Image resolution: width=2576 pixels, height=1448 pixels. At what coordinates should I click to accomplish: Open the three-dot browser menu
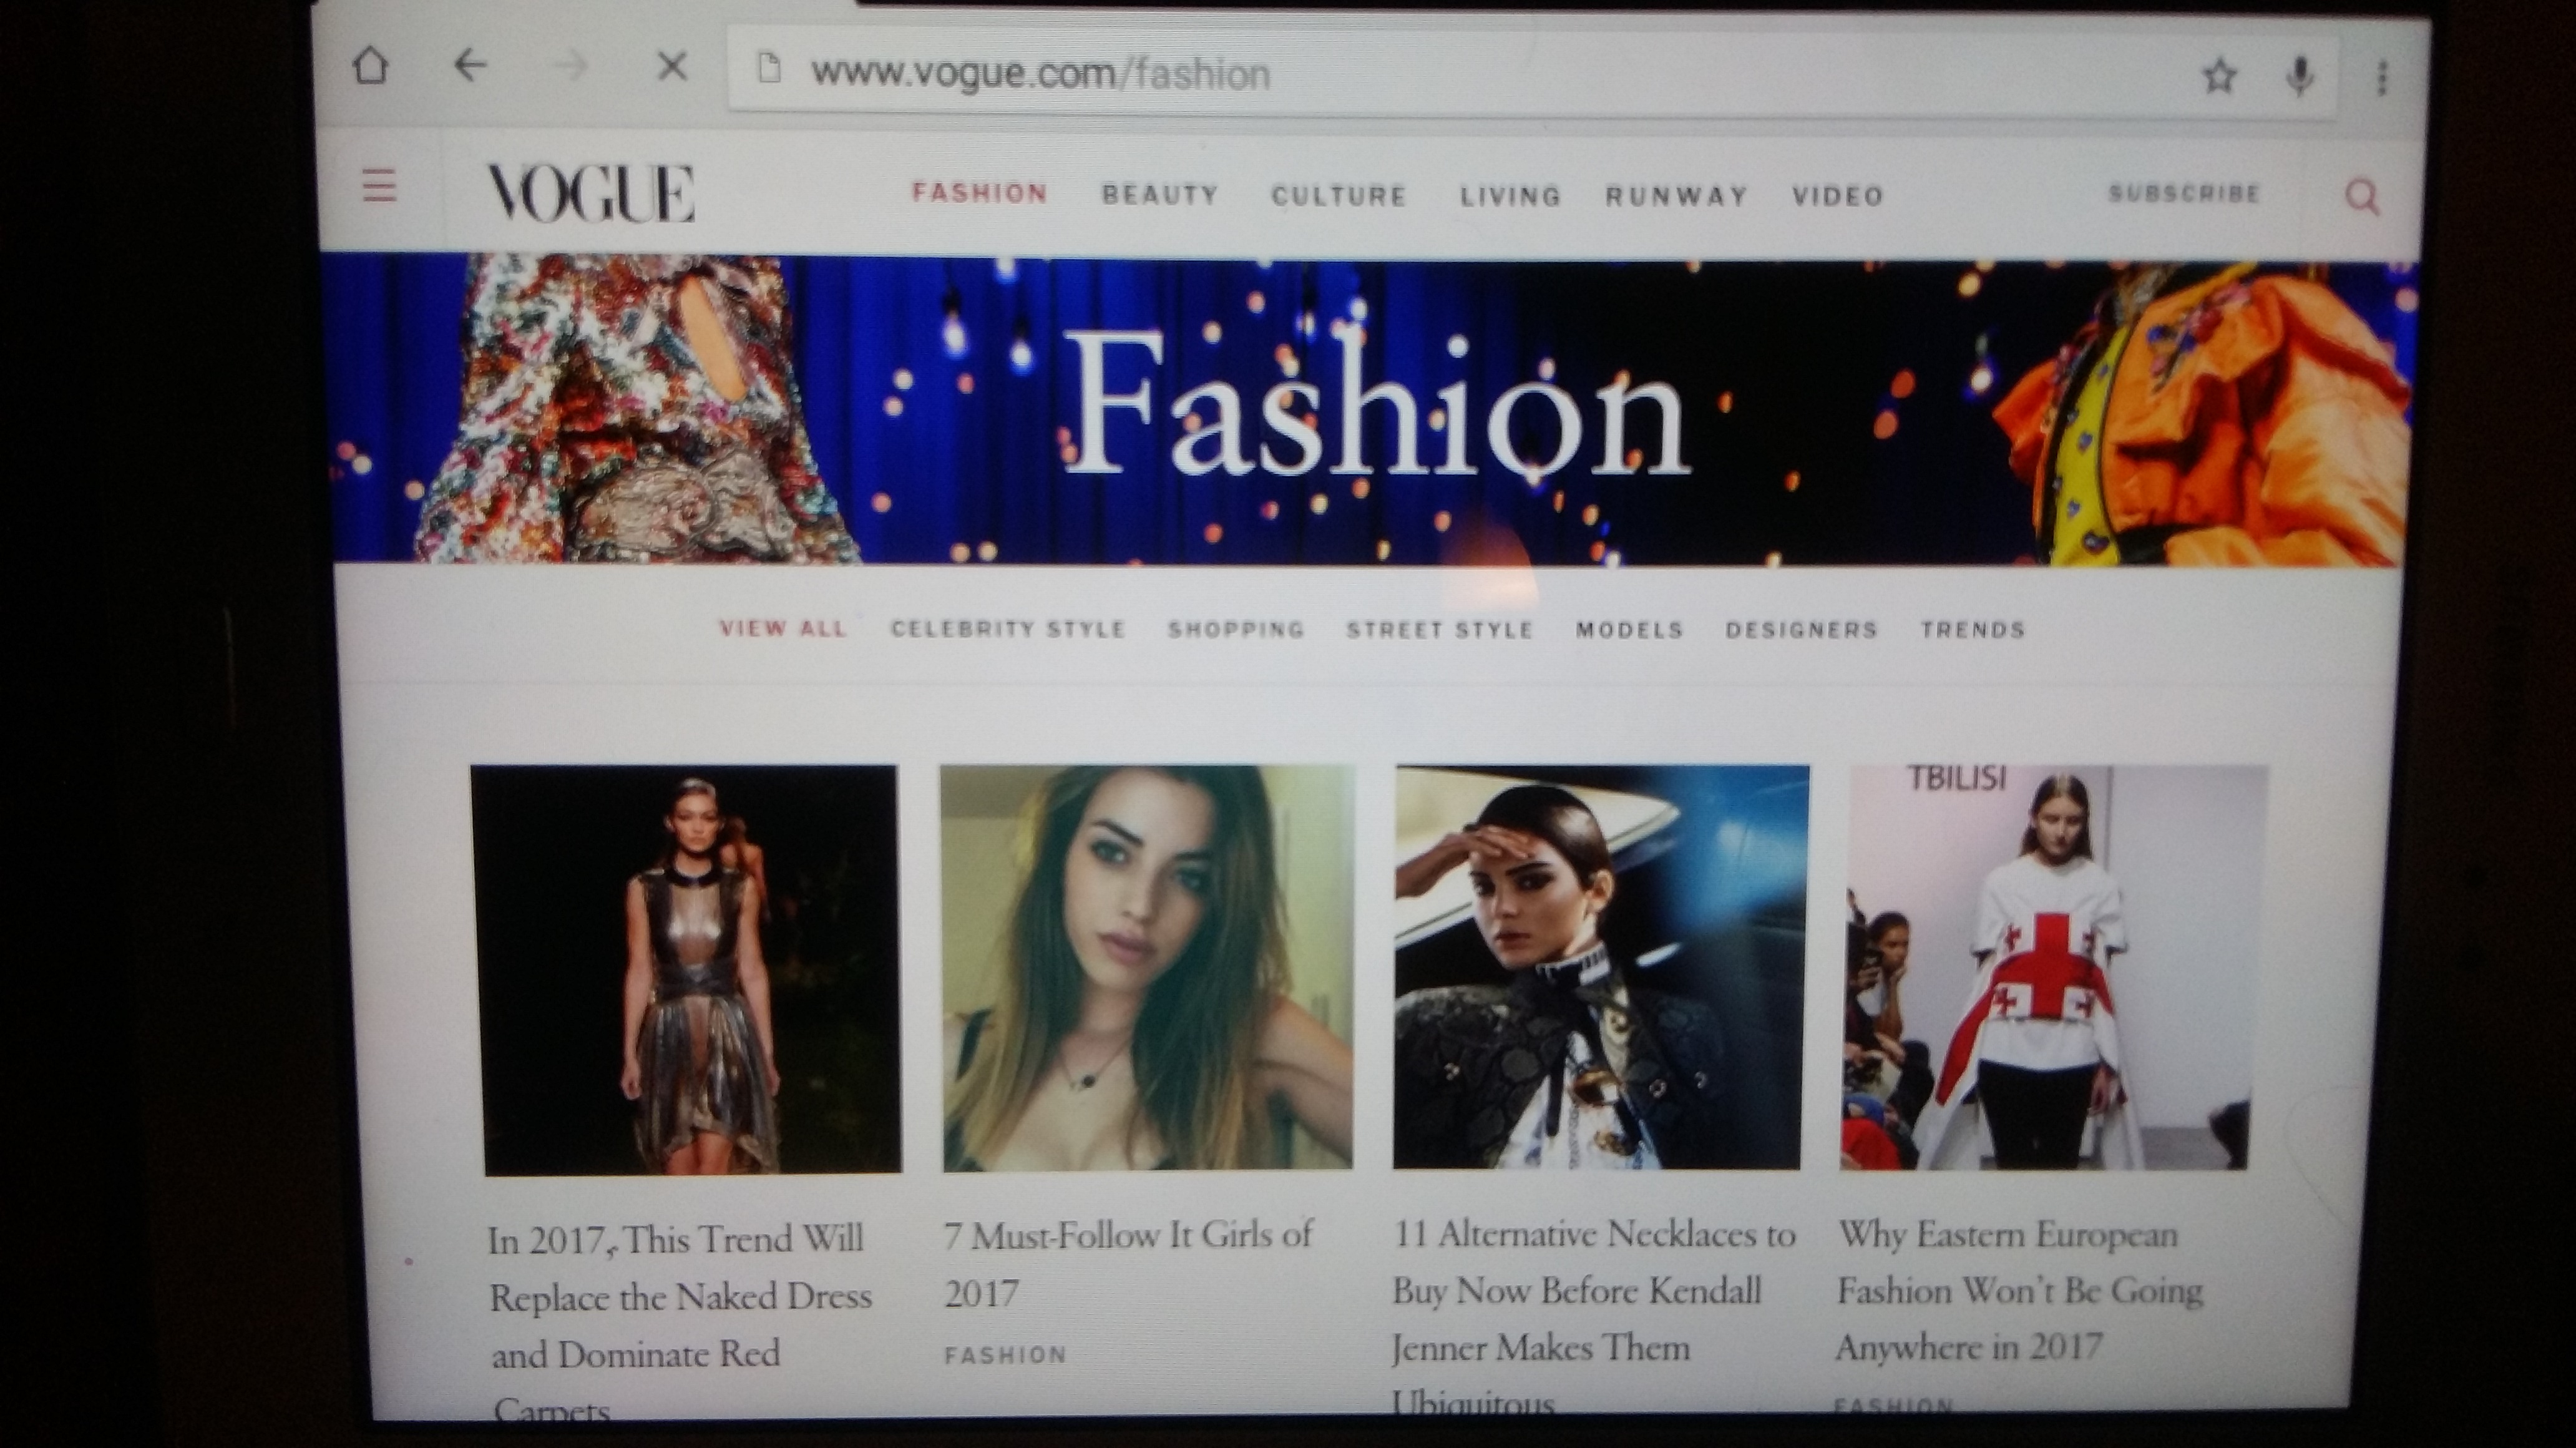pos(2382,77)
